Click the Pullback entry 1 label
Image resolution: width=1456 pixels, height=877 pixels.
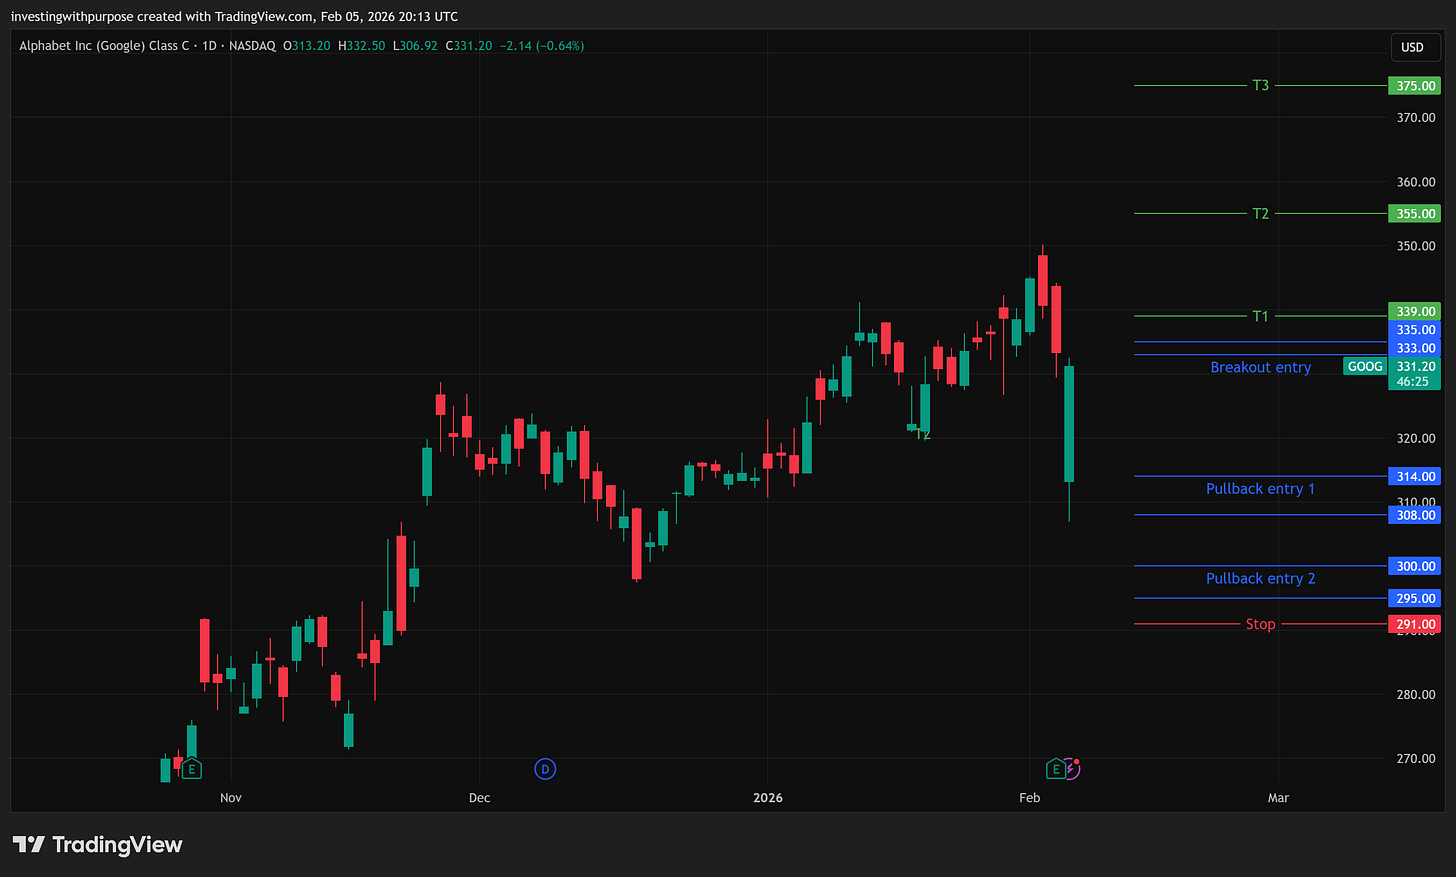pos(1260,489)
